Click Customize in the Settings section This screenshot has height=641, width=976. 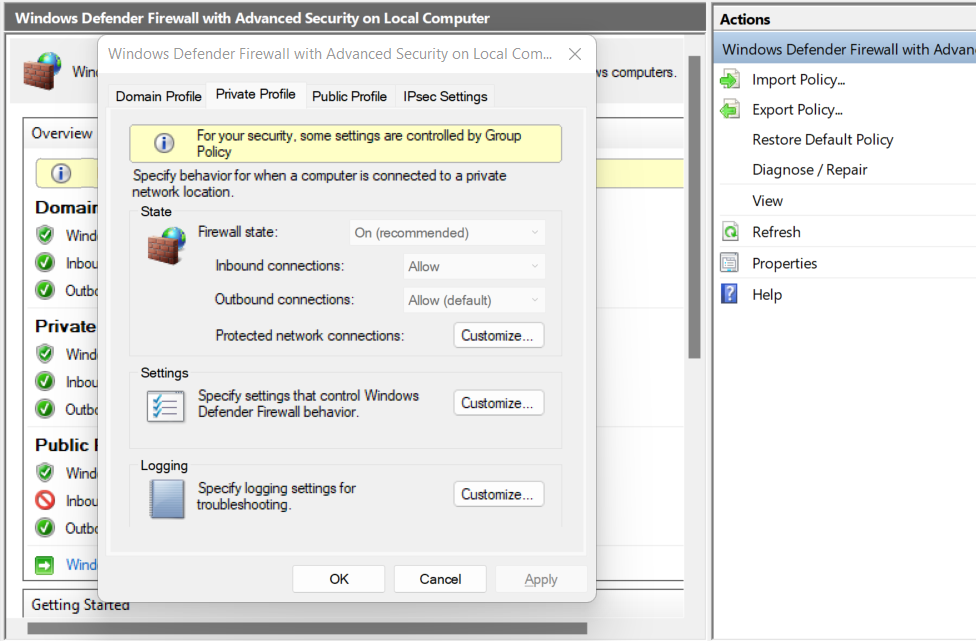498,403
